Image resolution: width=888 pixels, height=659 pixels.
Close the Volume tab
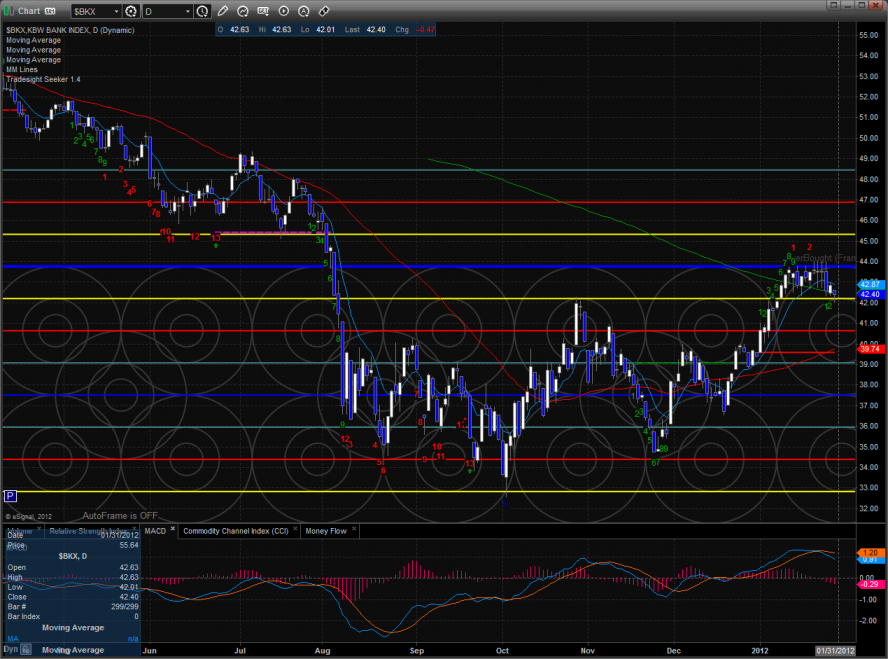tap(39, 529)
